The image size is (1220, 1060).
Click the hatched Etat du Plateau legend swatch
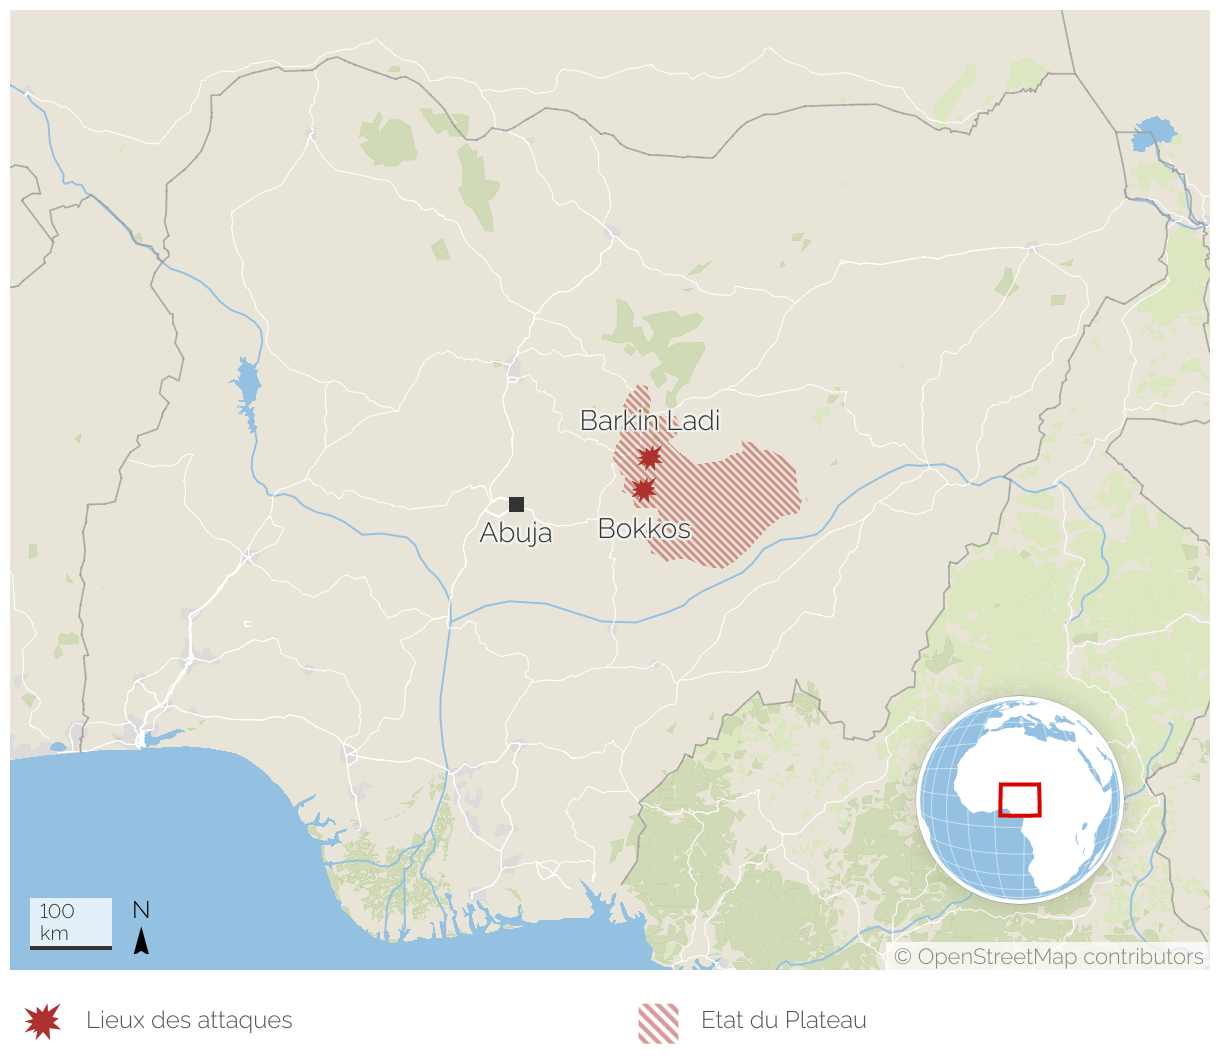tap(658, 1023)
